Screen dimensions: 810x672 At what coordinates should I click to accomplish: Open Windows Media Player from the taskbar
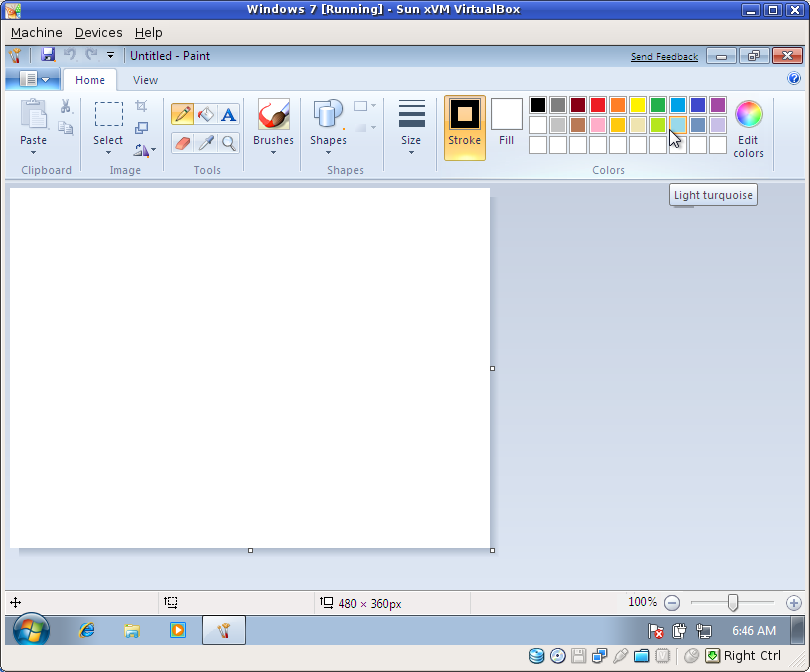177,630
